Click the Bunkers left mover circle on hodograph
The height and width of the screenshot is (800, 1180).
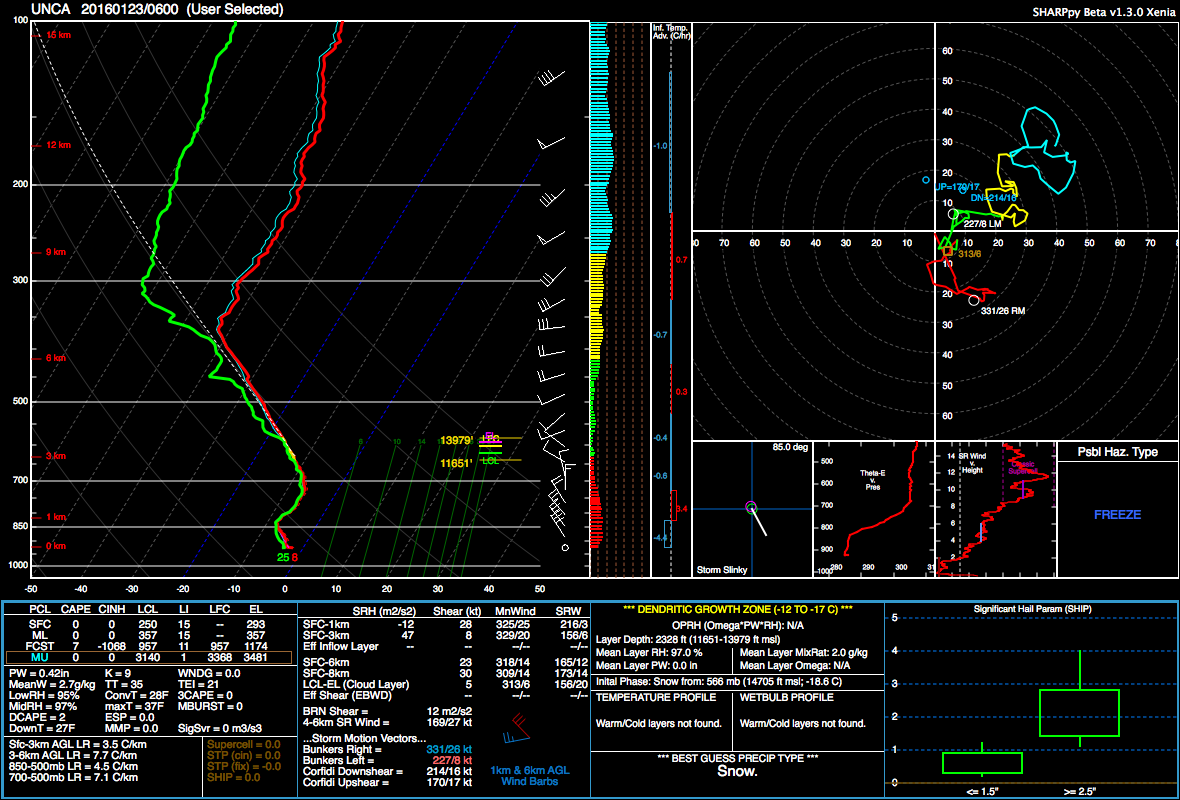(953, 214)
